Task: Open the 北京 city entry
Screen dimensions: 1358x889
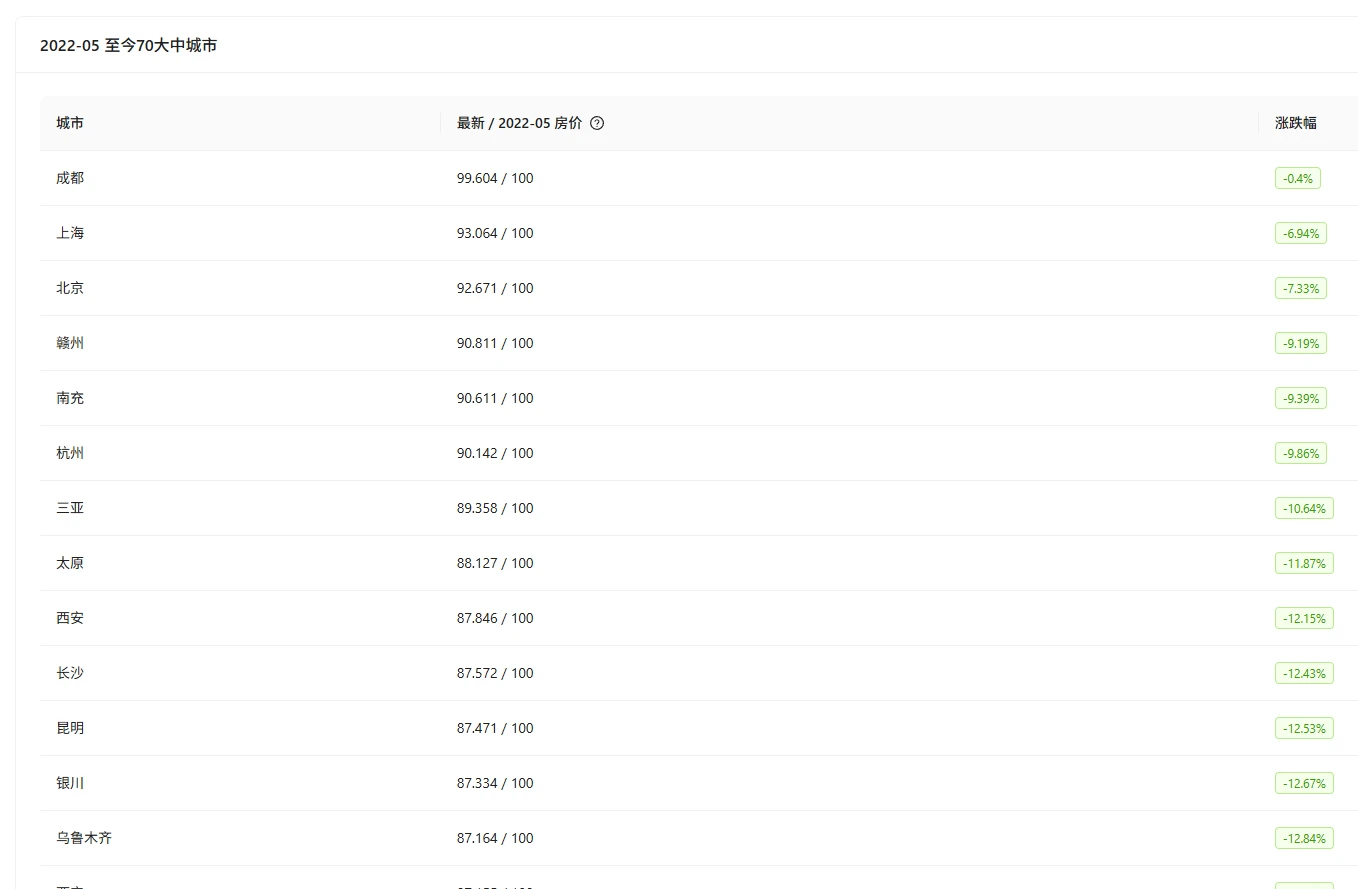Action: coord(70,288)
